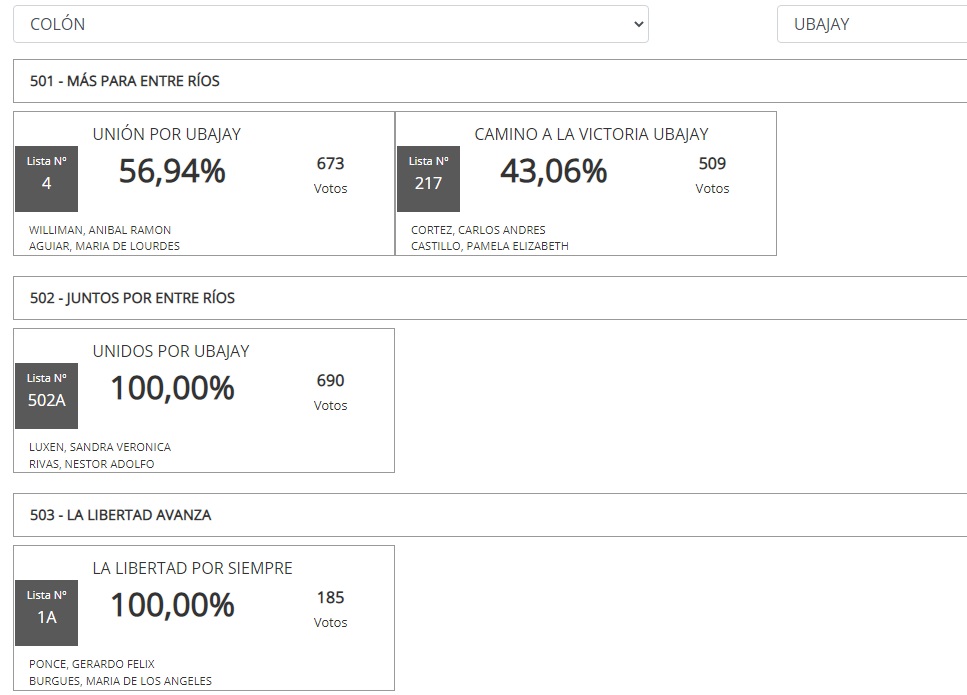967x695 pixels.
Task: Open the LA LIBERTAD POR SIEMPRE title
Action: tap(192, 568)
